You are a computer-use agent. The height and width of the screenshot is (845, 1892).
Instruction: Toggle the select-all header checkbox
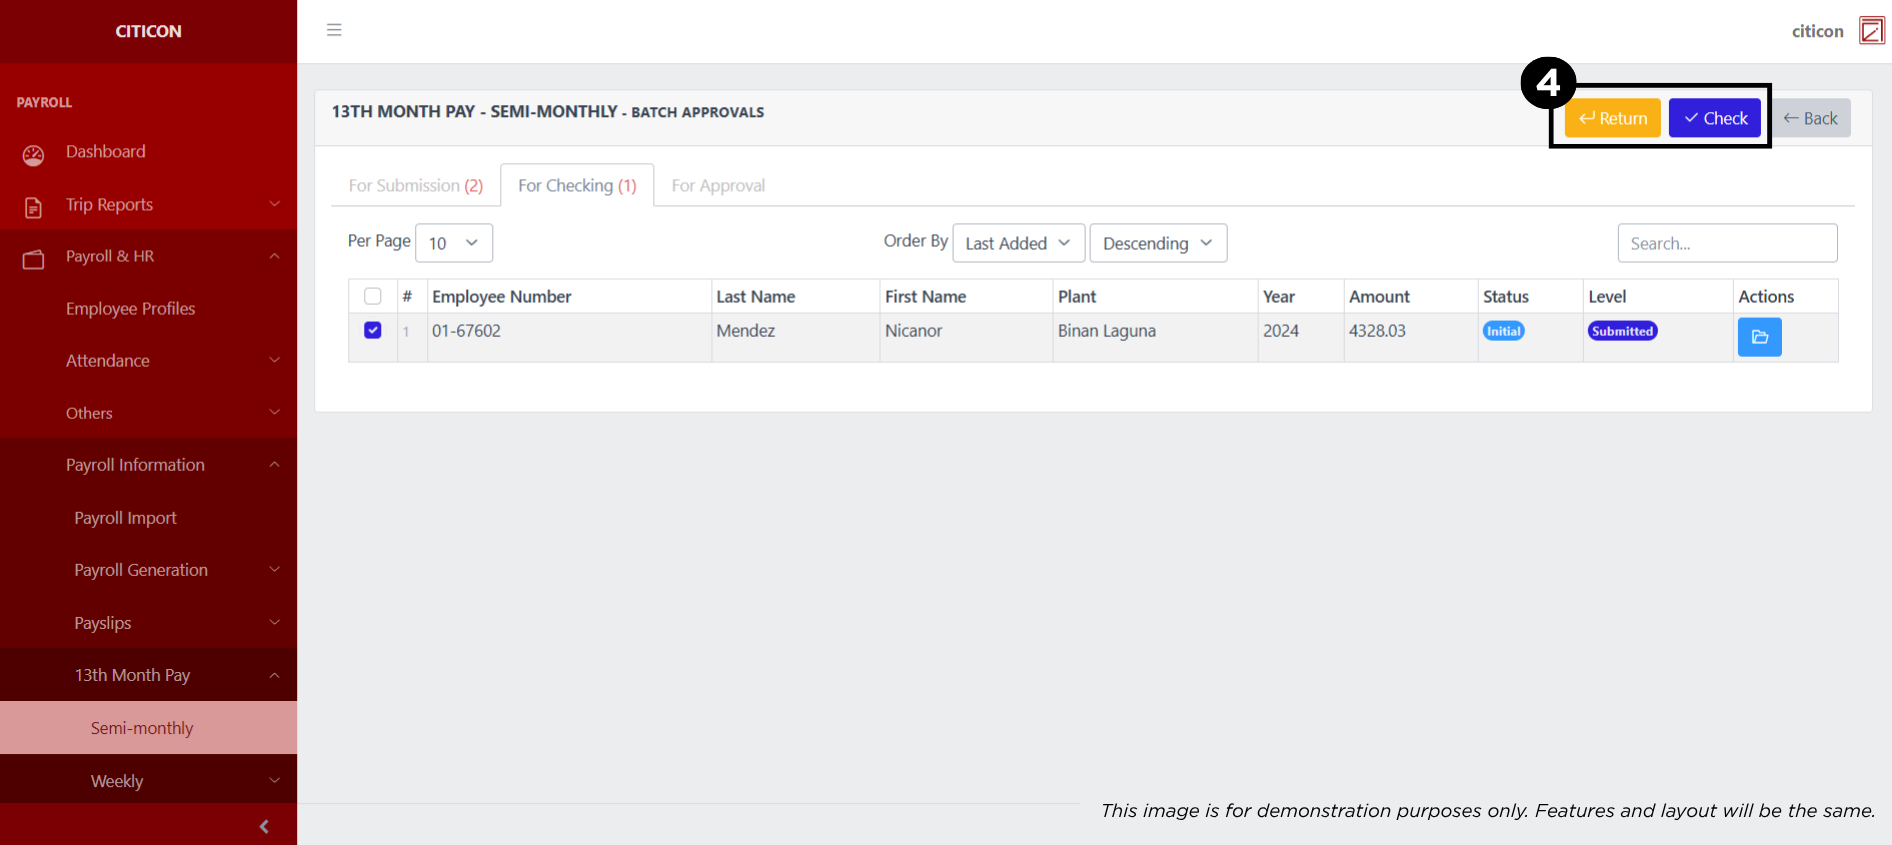[373, 296]
